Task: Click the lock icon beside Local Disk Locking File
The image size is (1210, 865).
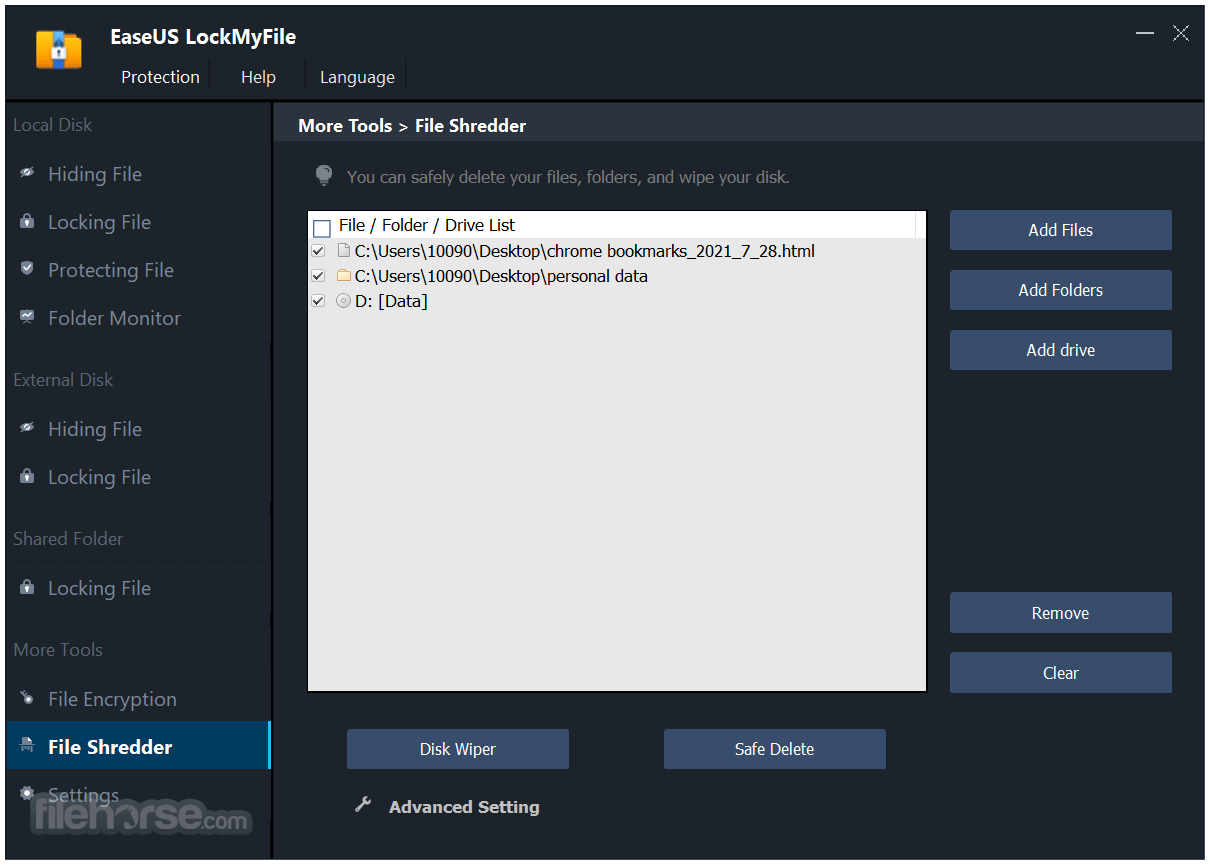Action: click(27, 221)
